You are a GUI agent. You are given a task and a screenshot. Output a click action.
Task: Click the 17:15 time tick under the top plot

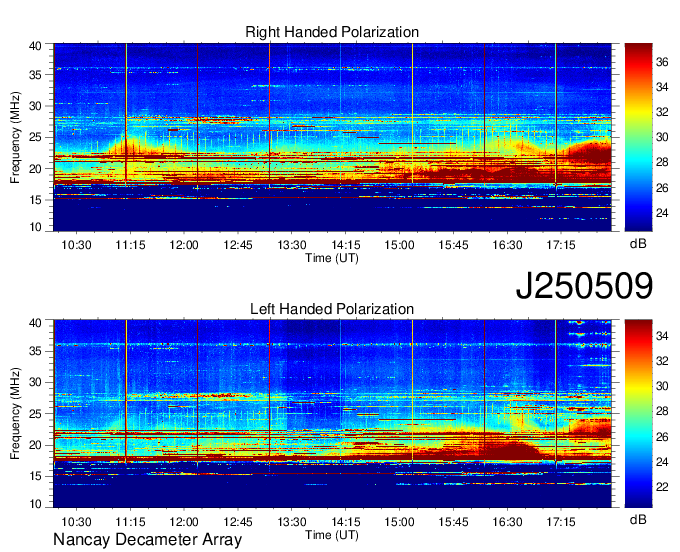click(561, 245)
